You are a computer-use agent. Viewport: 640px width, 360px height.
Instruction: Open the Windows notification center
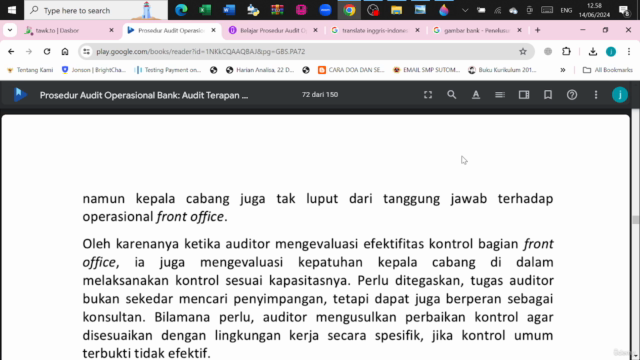click(x=624, y=10)
